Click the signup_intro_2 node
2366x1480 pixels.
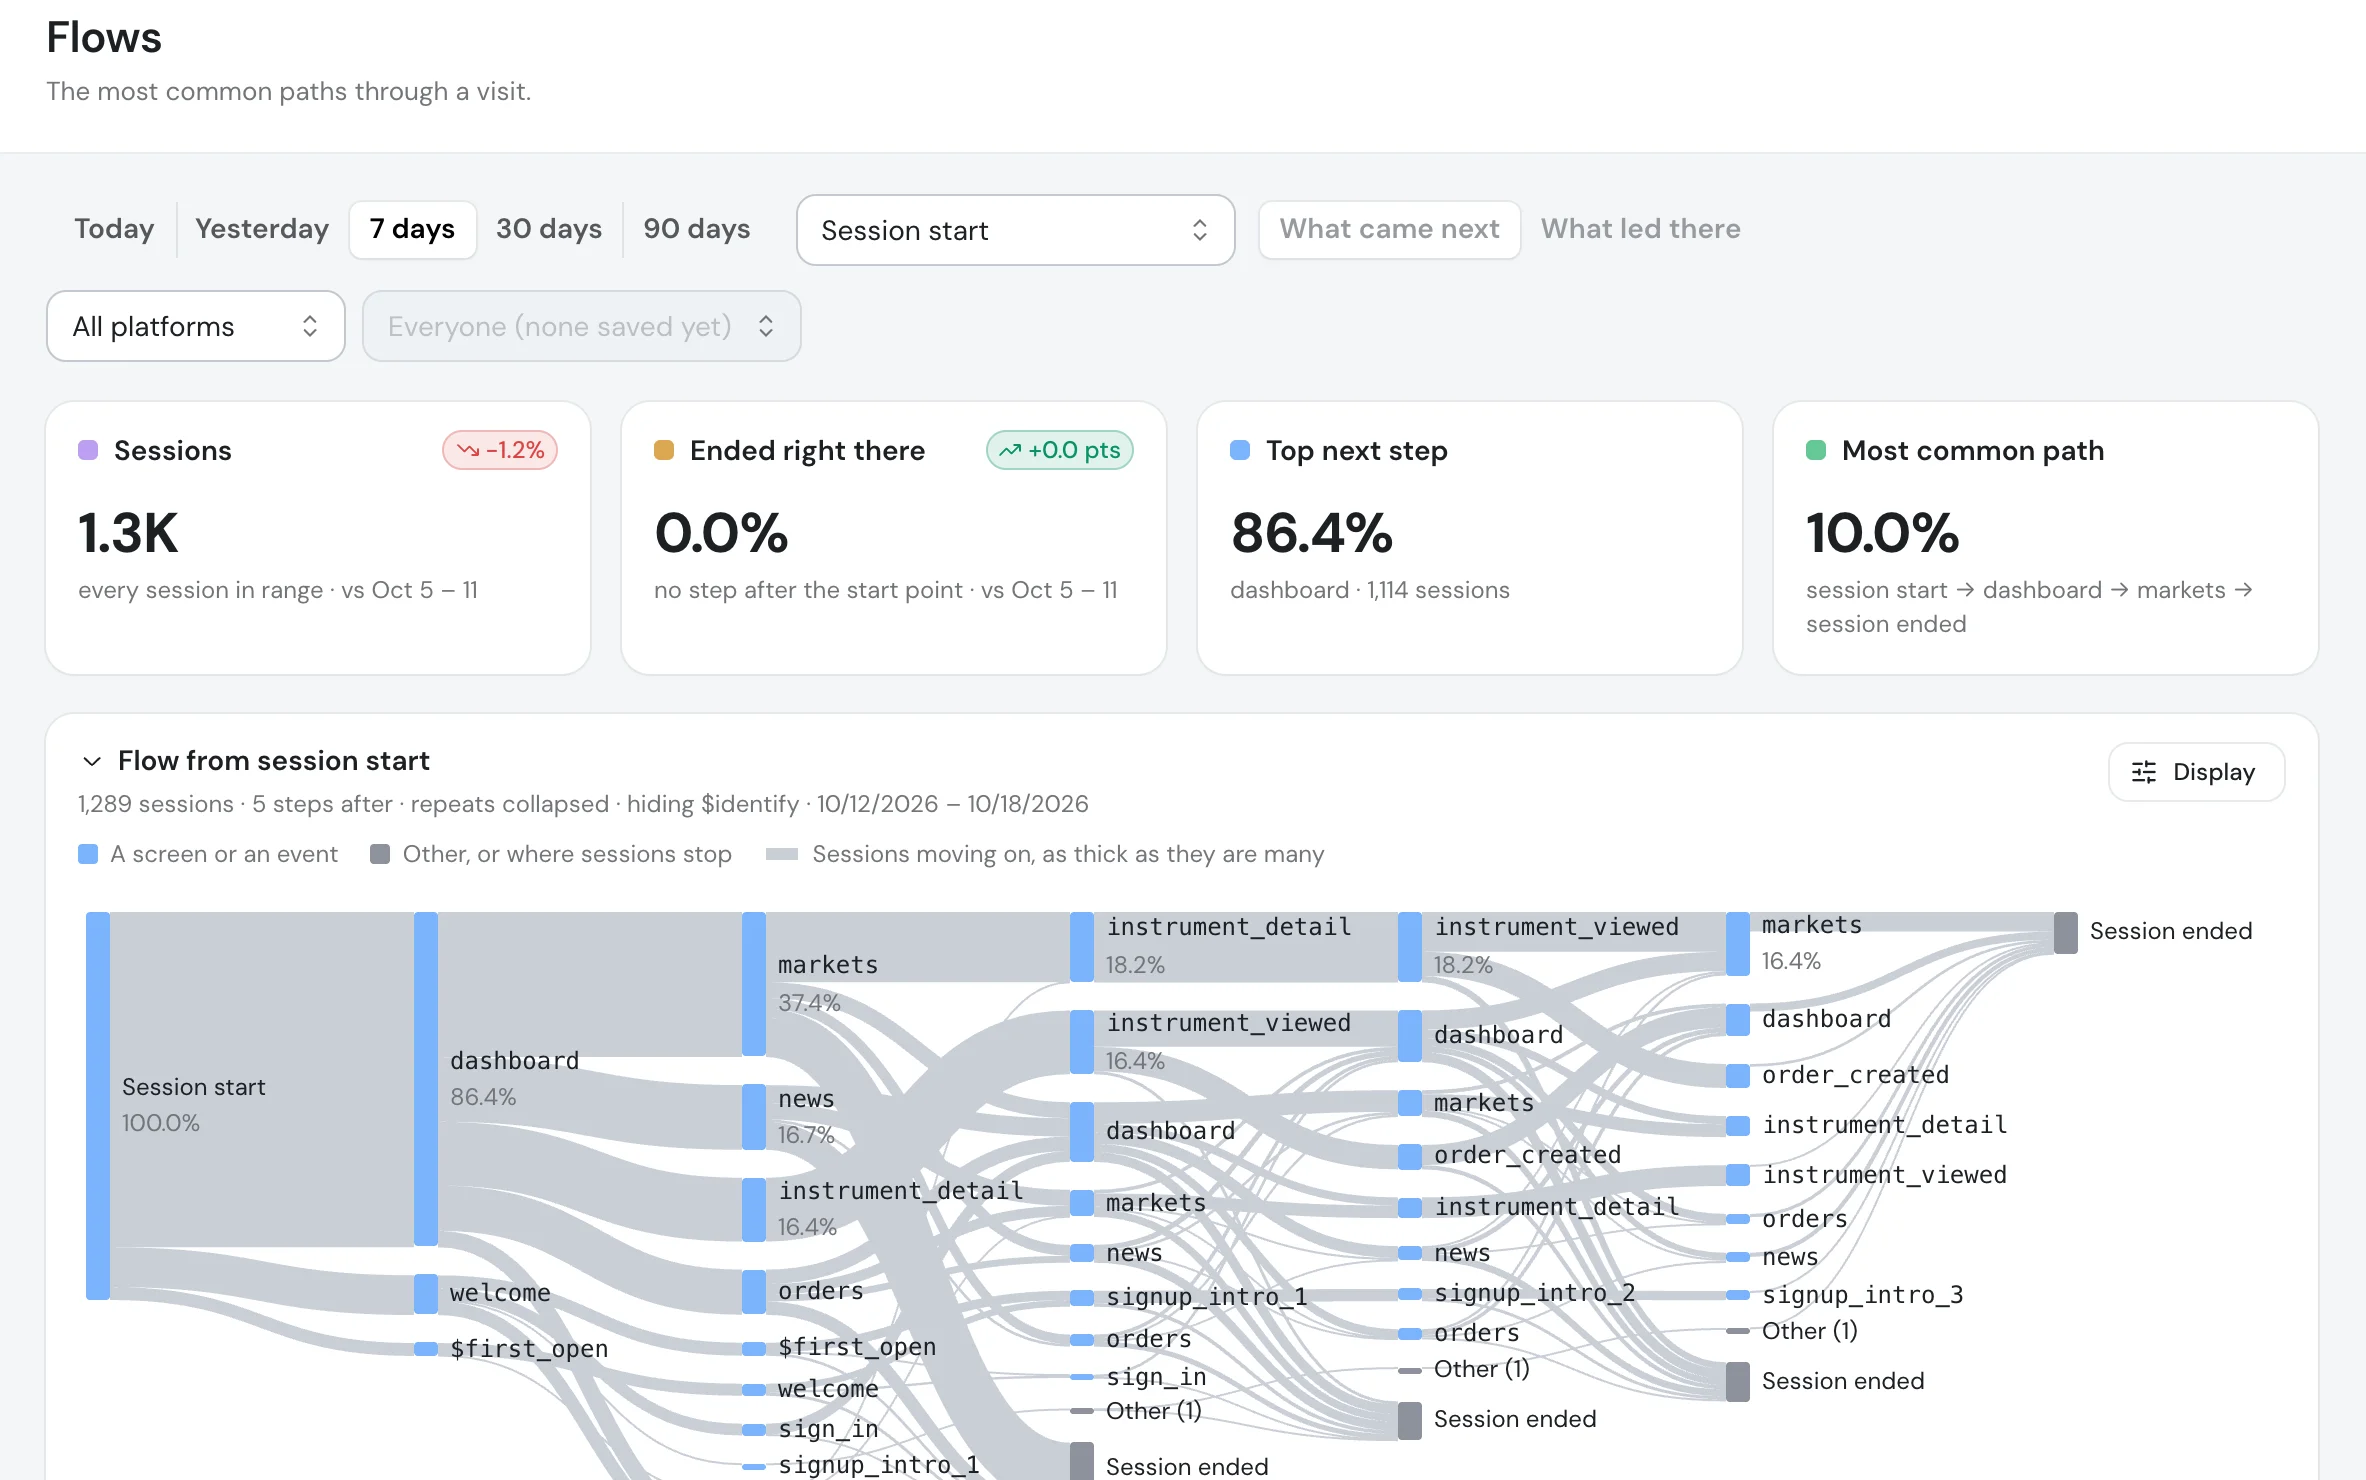point(1410,1293)
